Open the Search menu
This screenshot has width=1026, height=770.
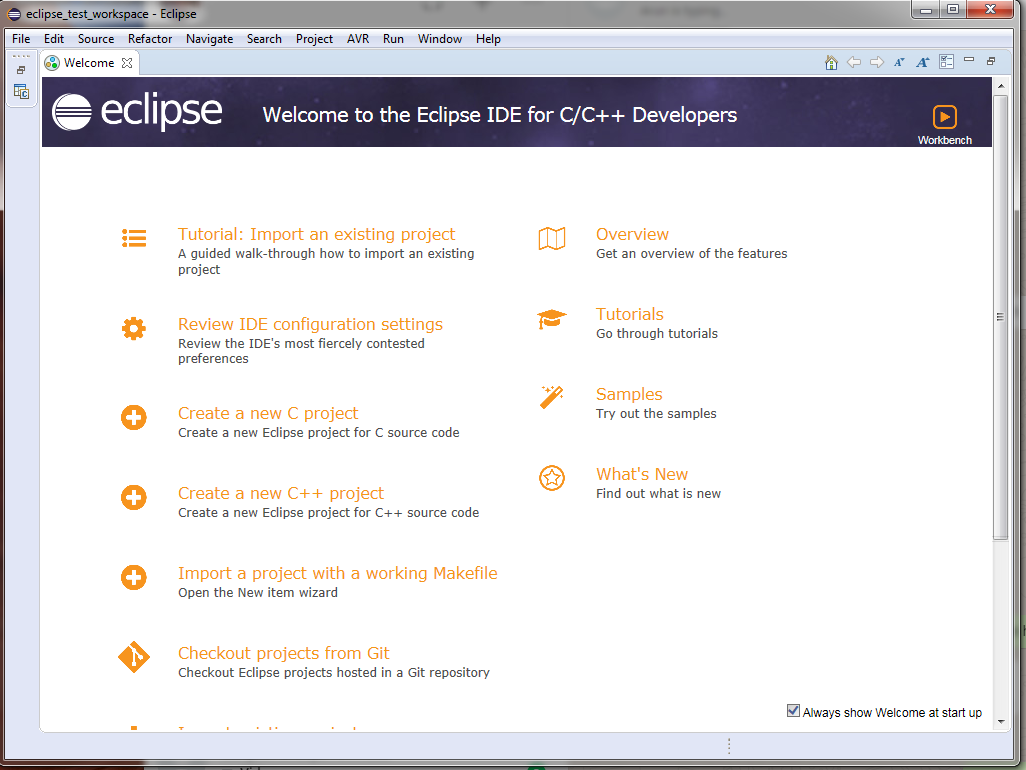(x=264, y=39)
